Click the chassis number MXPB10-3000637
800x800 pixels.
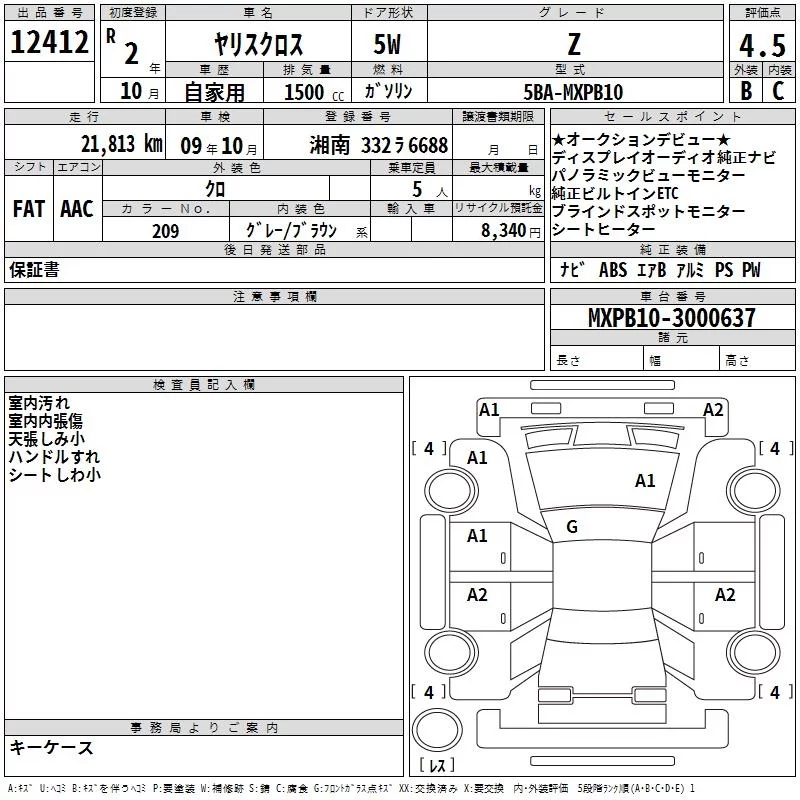(x=672, y=319)
